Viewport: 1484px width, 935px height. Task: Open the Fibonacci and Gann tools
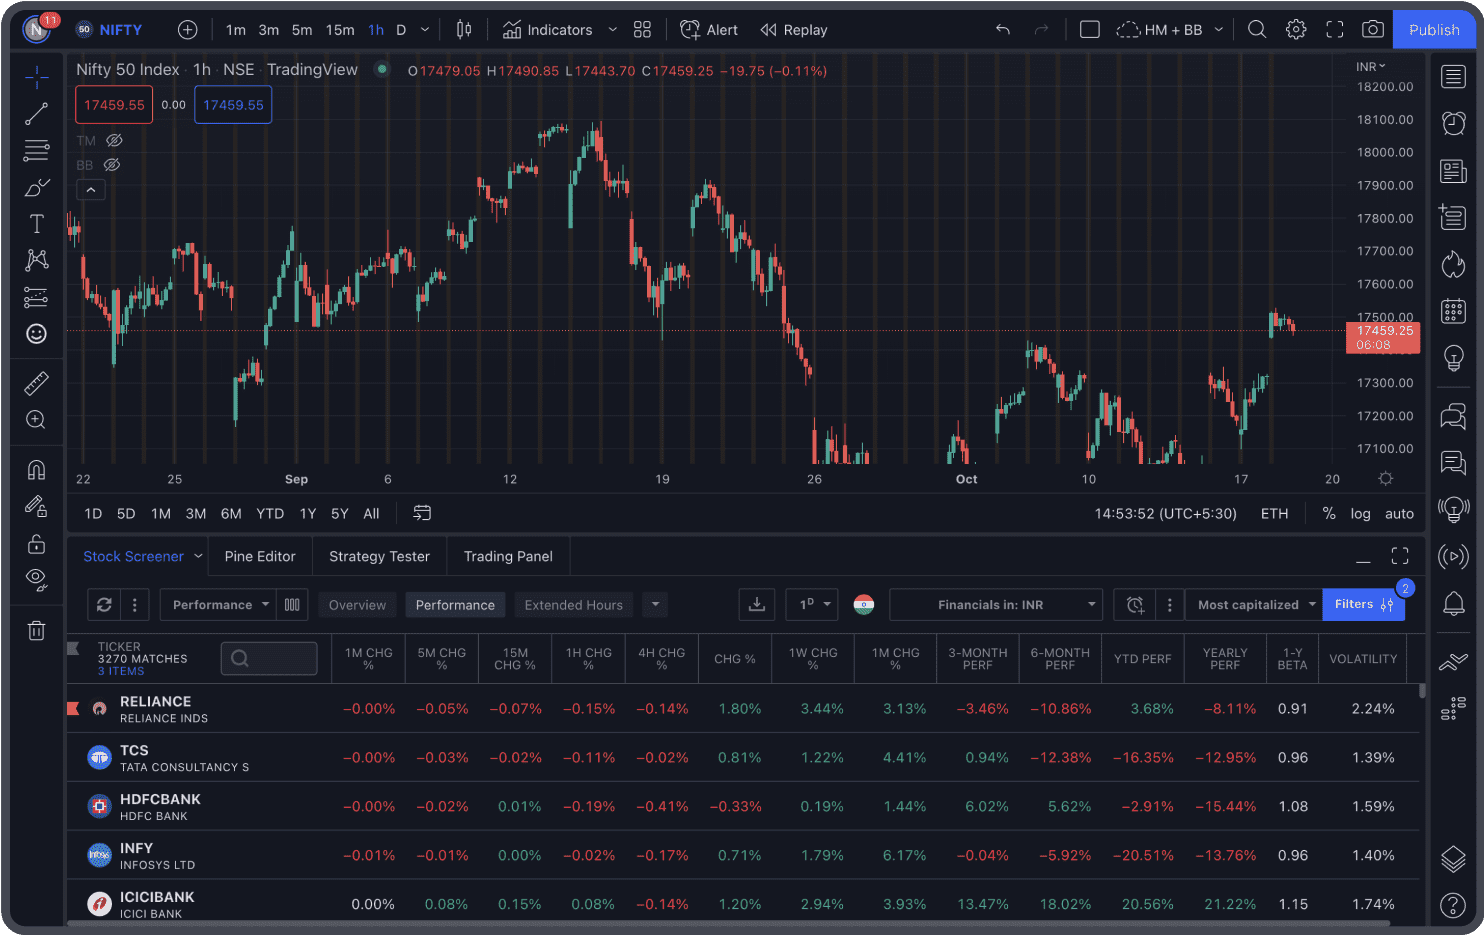click(36, 151)
